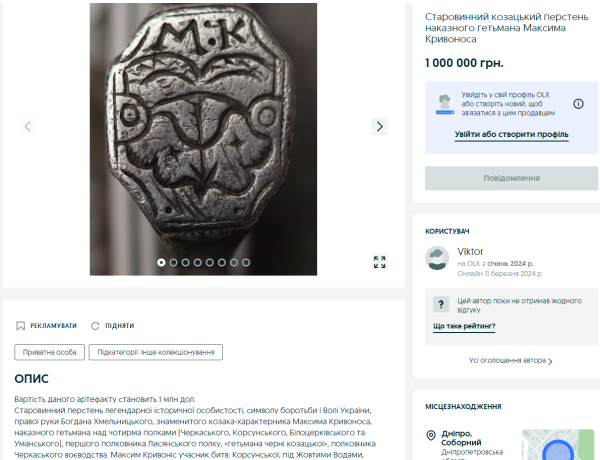Screen dimensions: 600x460
Task: Go to the previous photo arrow
Action: [28, 126]
